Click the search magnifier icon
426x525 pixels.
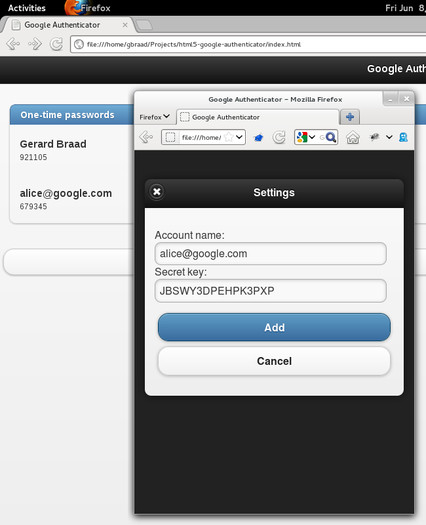(331, 137)
